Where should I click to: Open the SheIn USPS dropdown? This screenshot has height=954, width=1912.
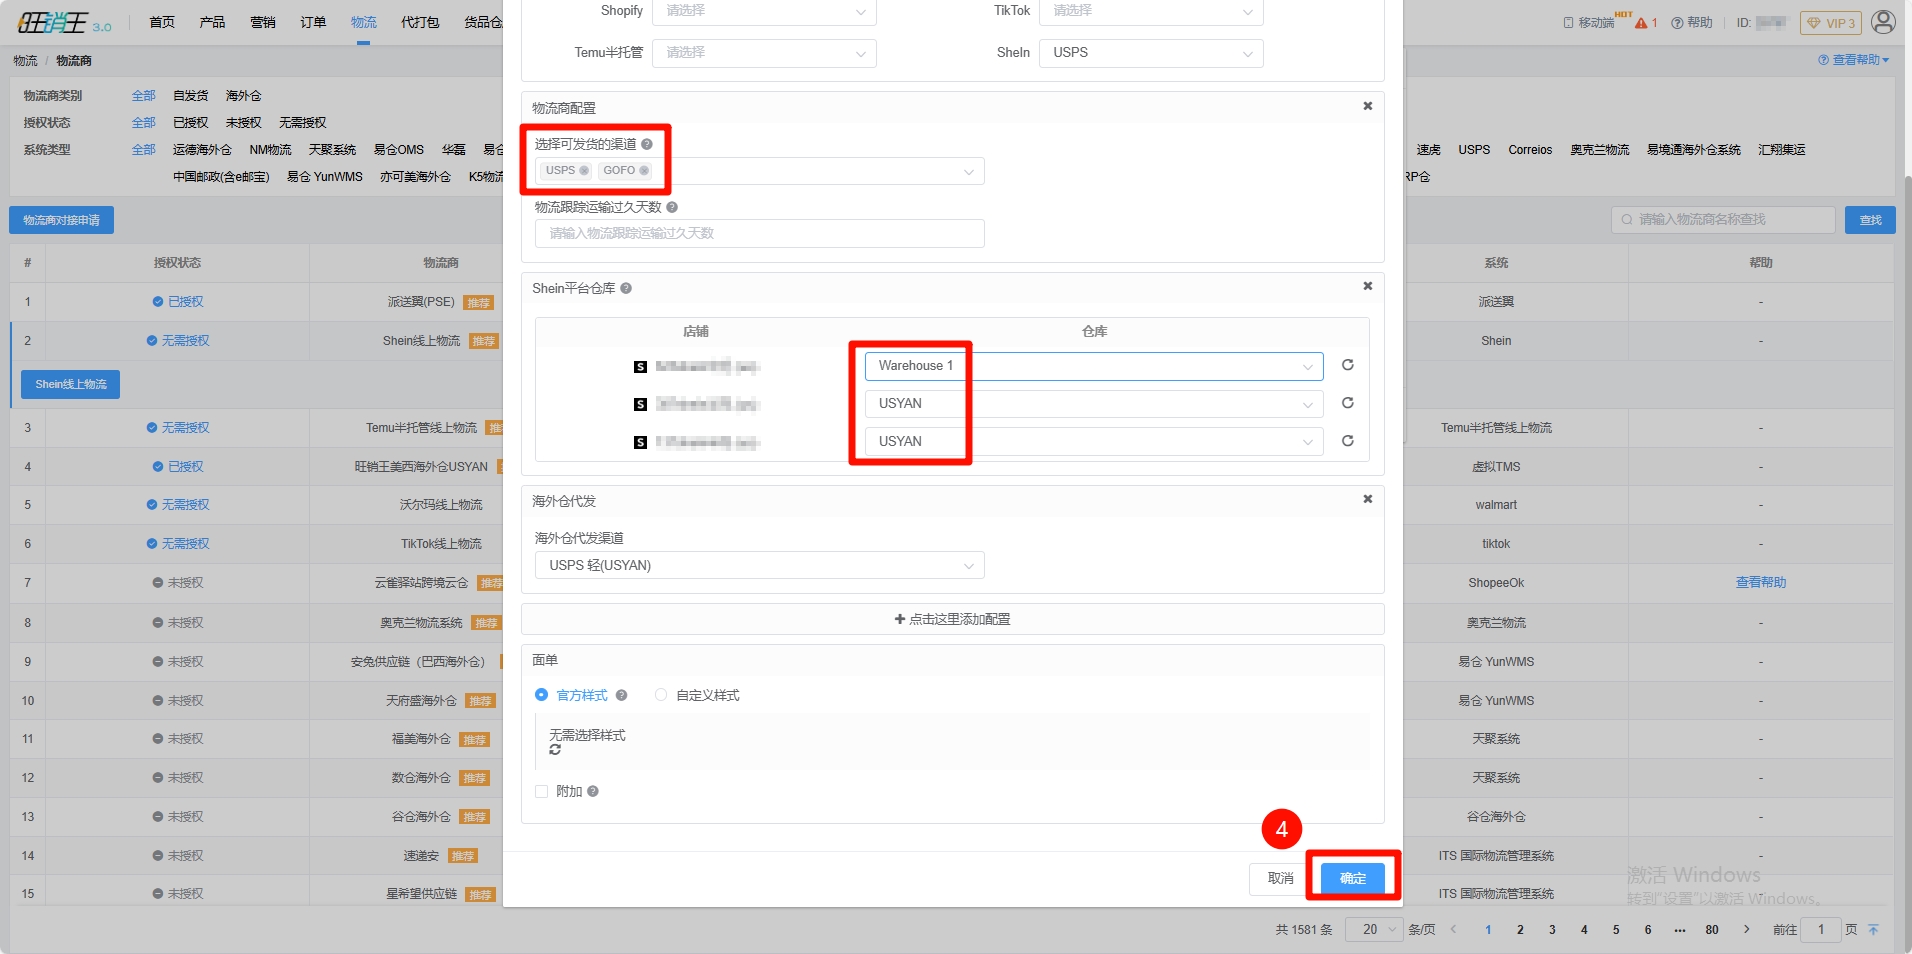(1150, 53)
